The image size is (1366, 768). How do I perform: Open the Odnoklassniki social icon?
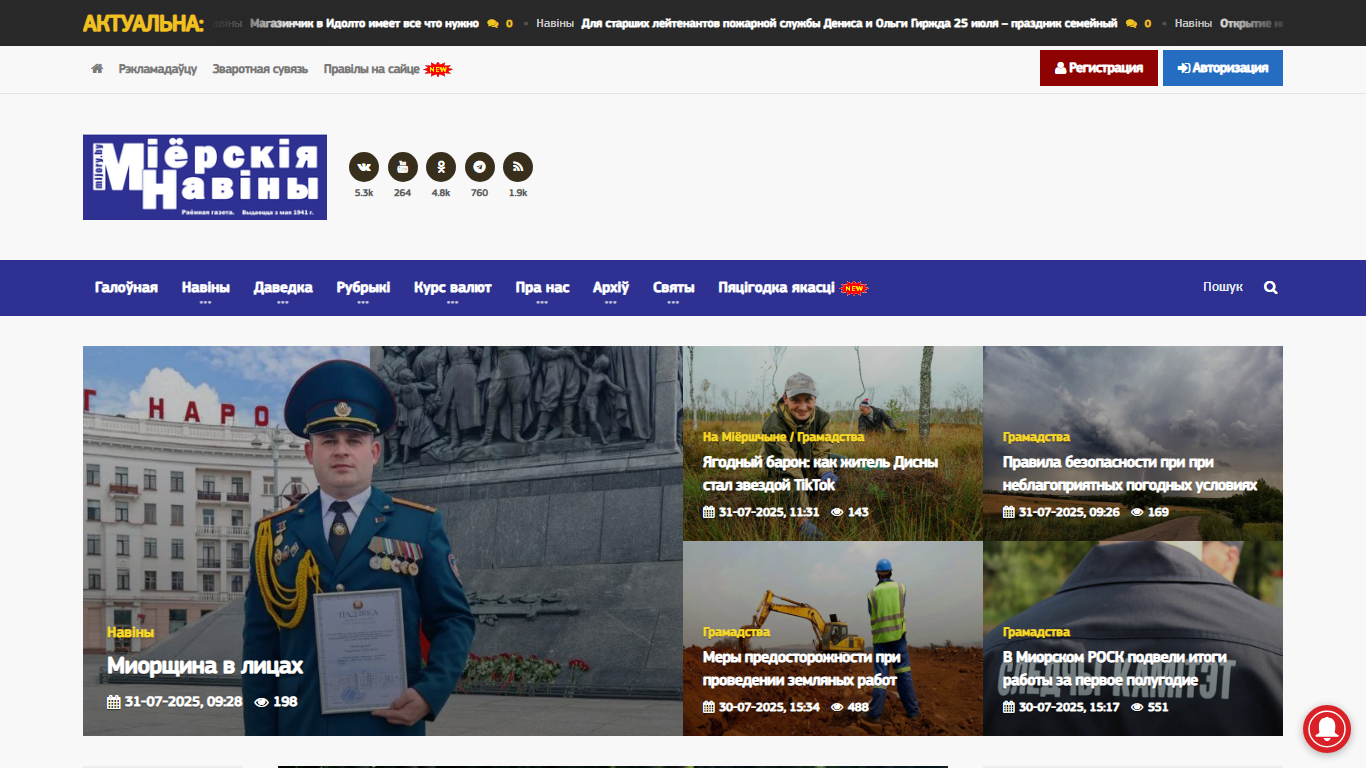441,167
